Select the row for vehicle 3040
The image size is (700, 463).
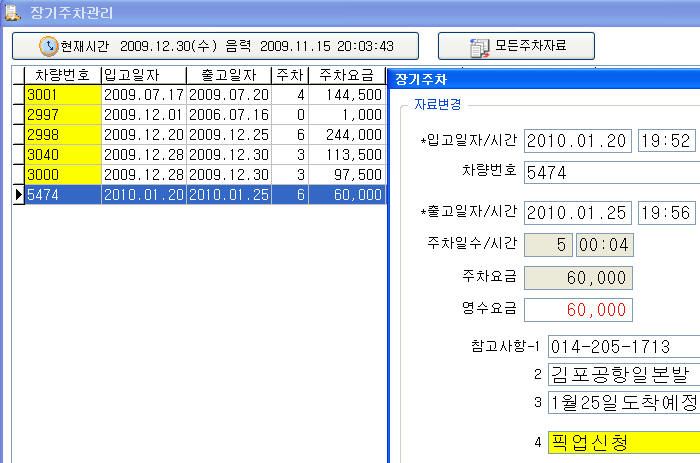200,154
